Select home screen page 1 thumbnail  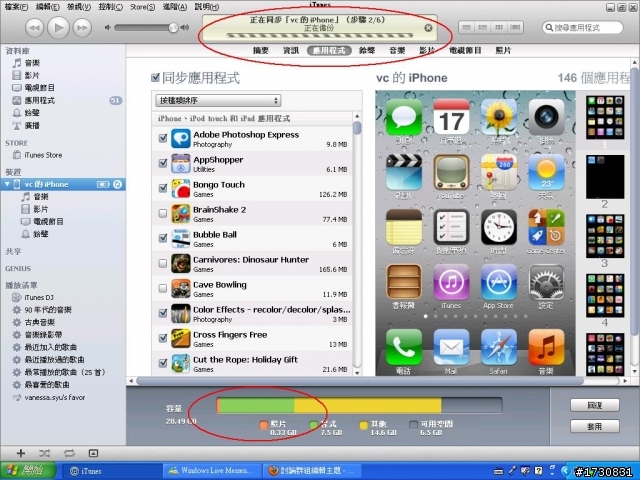coord(605,118)
